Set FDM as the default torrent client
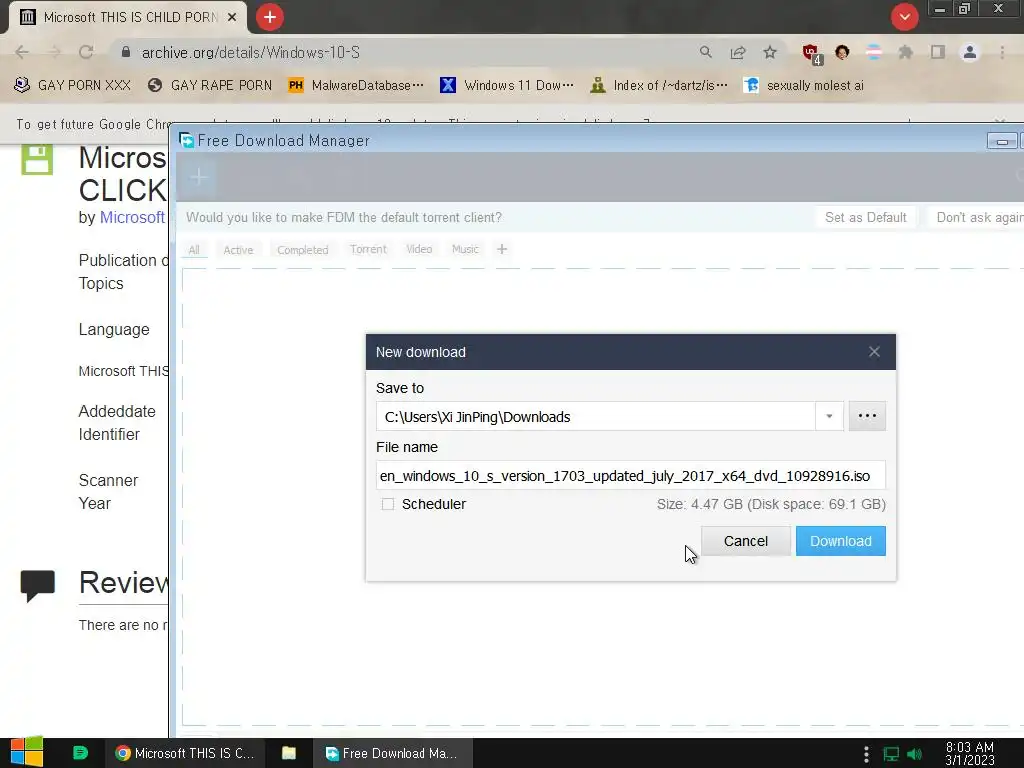 [x=865, y=217]
